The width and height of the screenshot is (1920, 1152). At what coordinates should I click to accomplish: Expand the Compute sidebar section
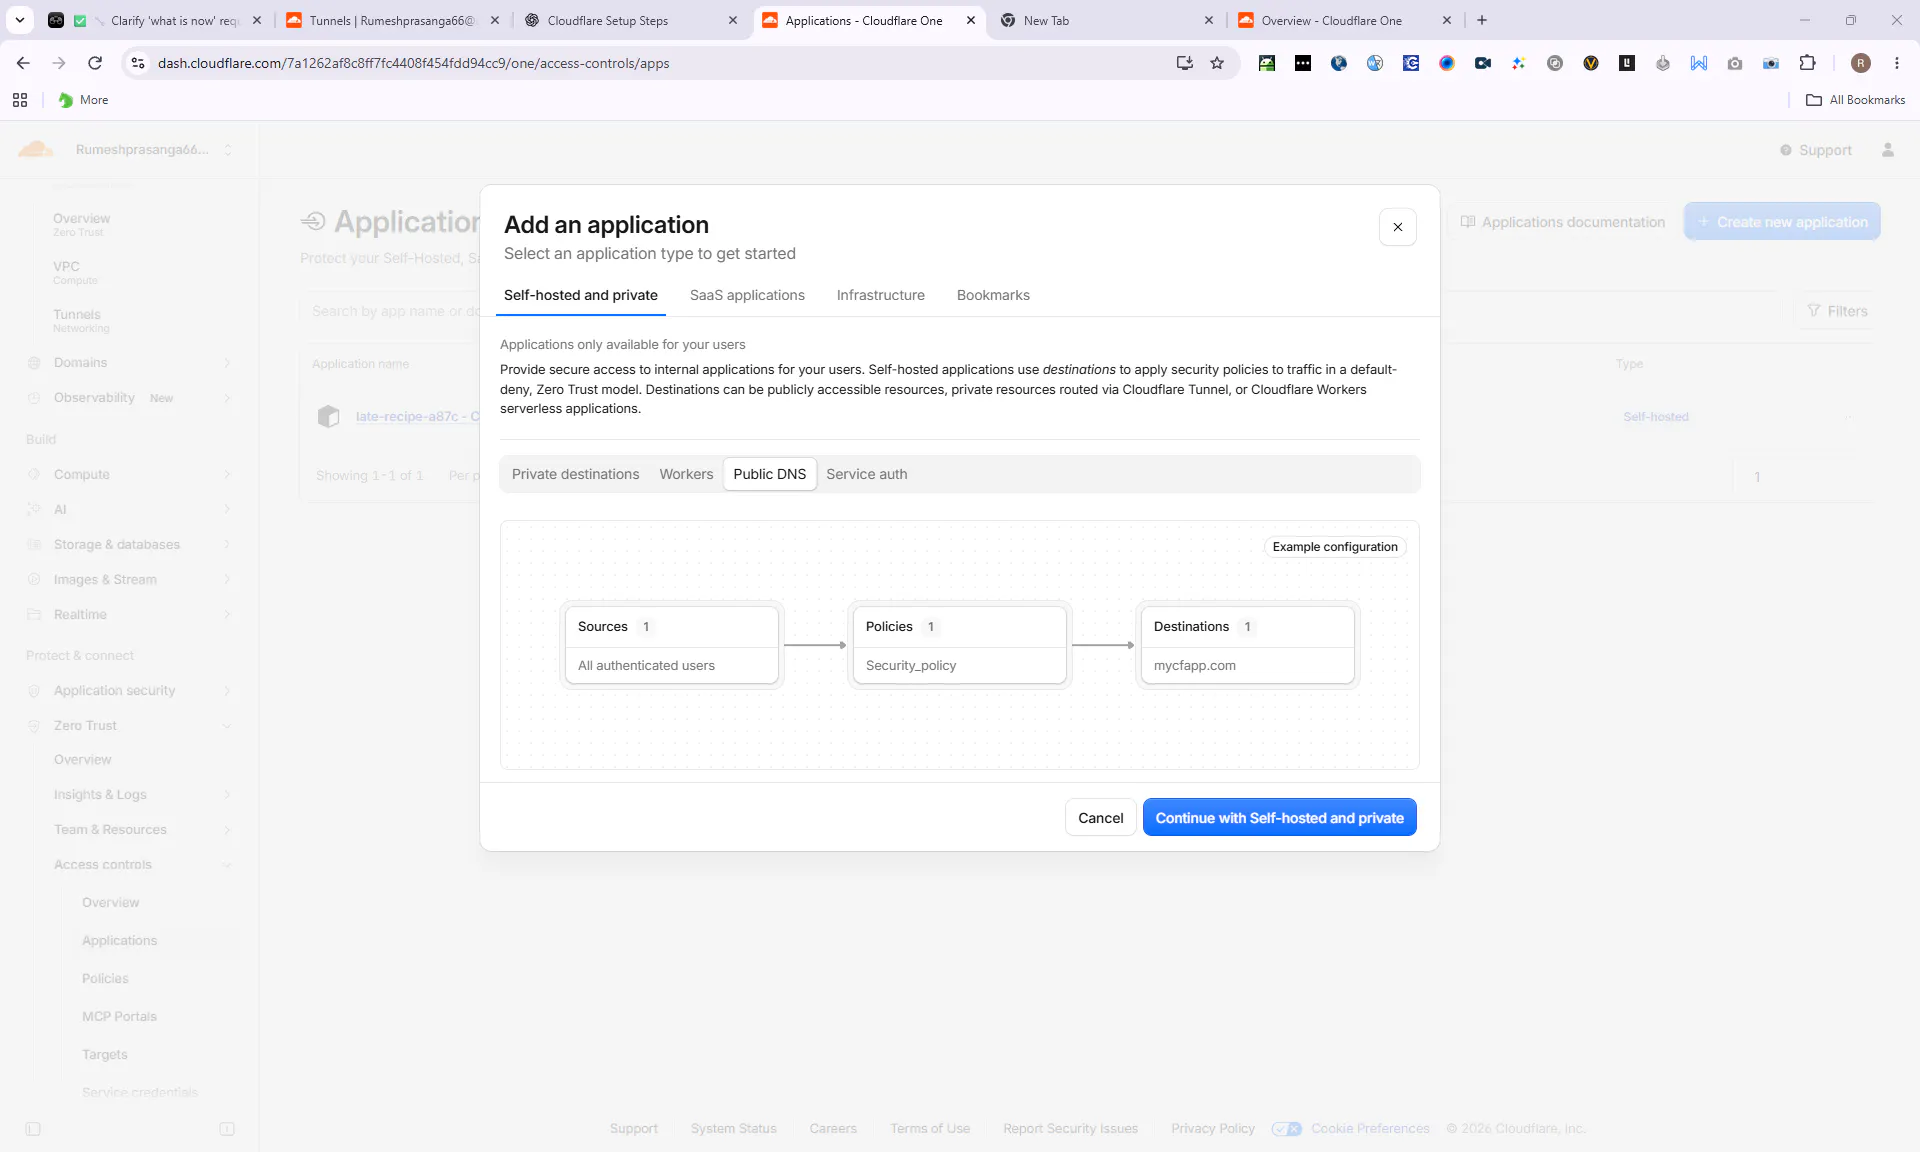[x=130, y=474]
